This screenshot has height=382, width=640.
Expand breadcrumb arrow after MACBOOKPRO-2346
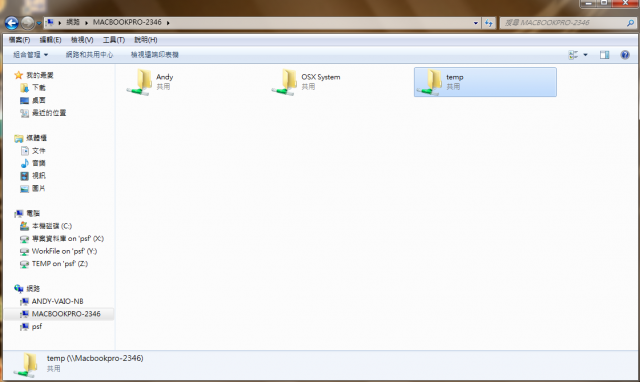(x=168, y=23)
